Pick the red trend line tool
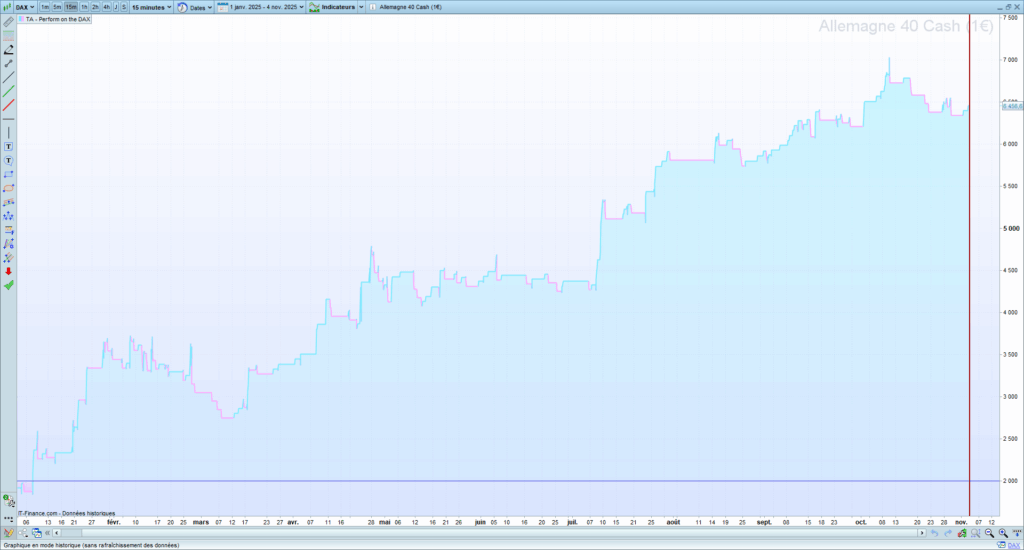 9,105
